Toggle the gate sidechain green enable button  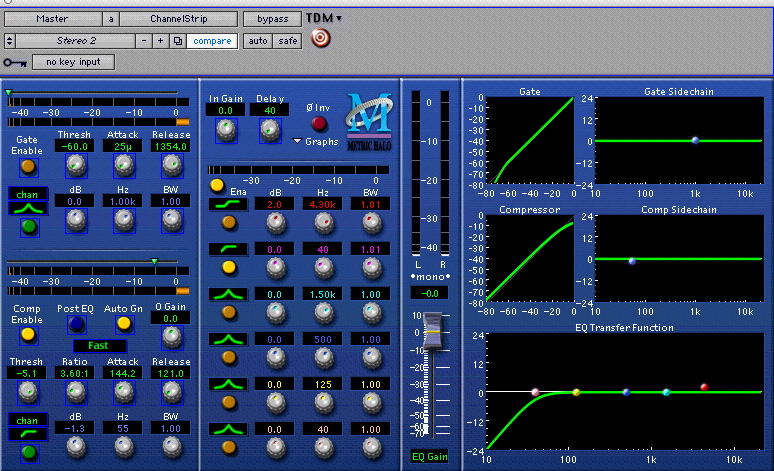tap(29, 228)
